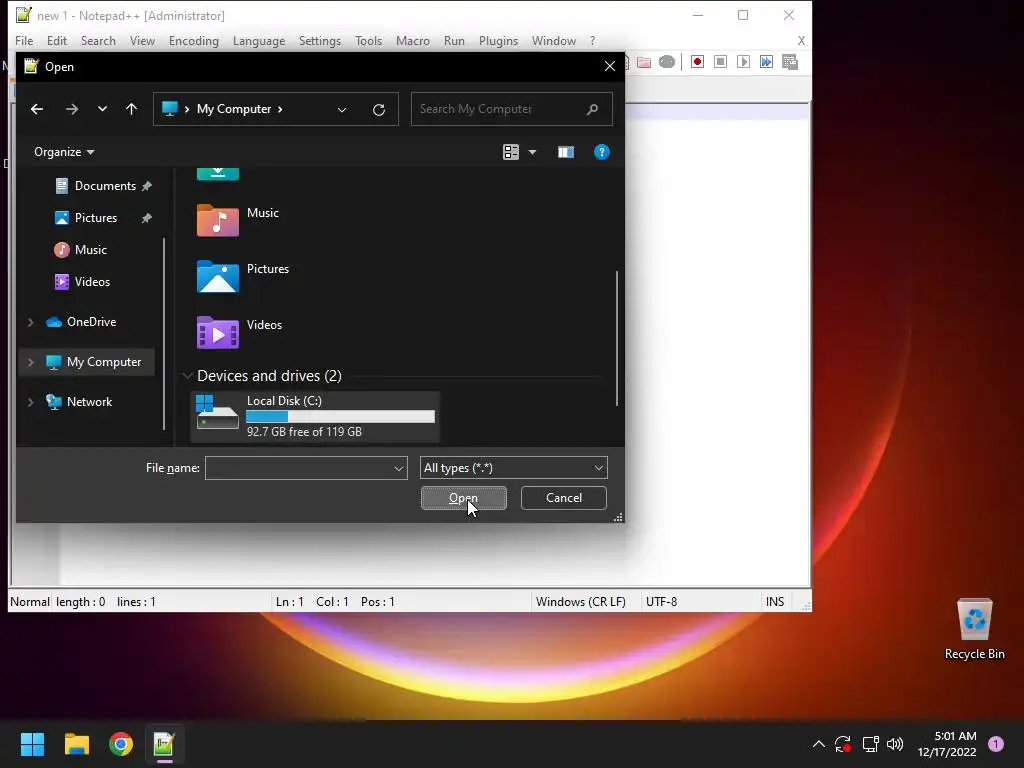Viewport: 1024px width, 768px height.
Task: Change your view icon in Open dialog
Action: tap(511, 152)
